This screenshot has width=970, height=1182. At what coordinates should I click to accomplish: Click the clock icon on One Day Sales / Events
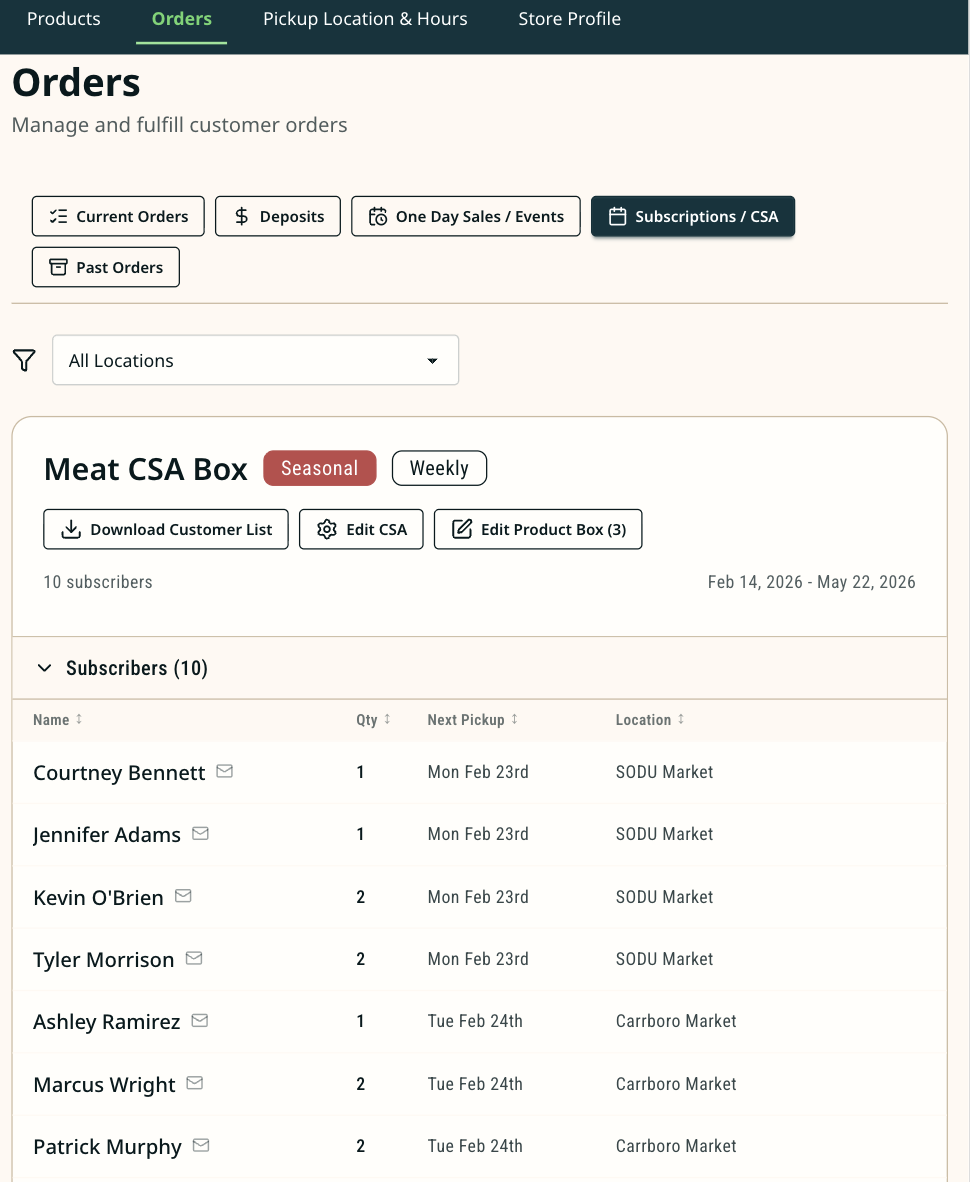pos(378,216)
